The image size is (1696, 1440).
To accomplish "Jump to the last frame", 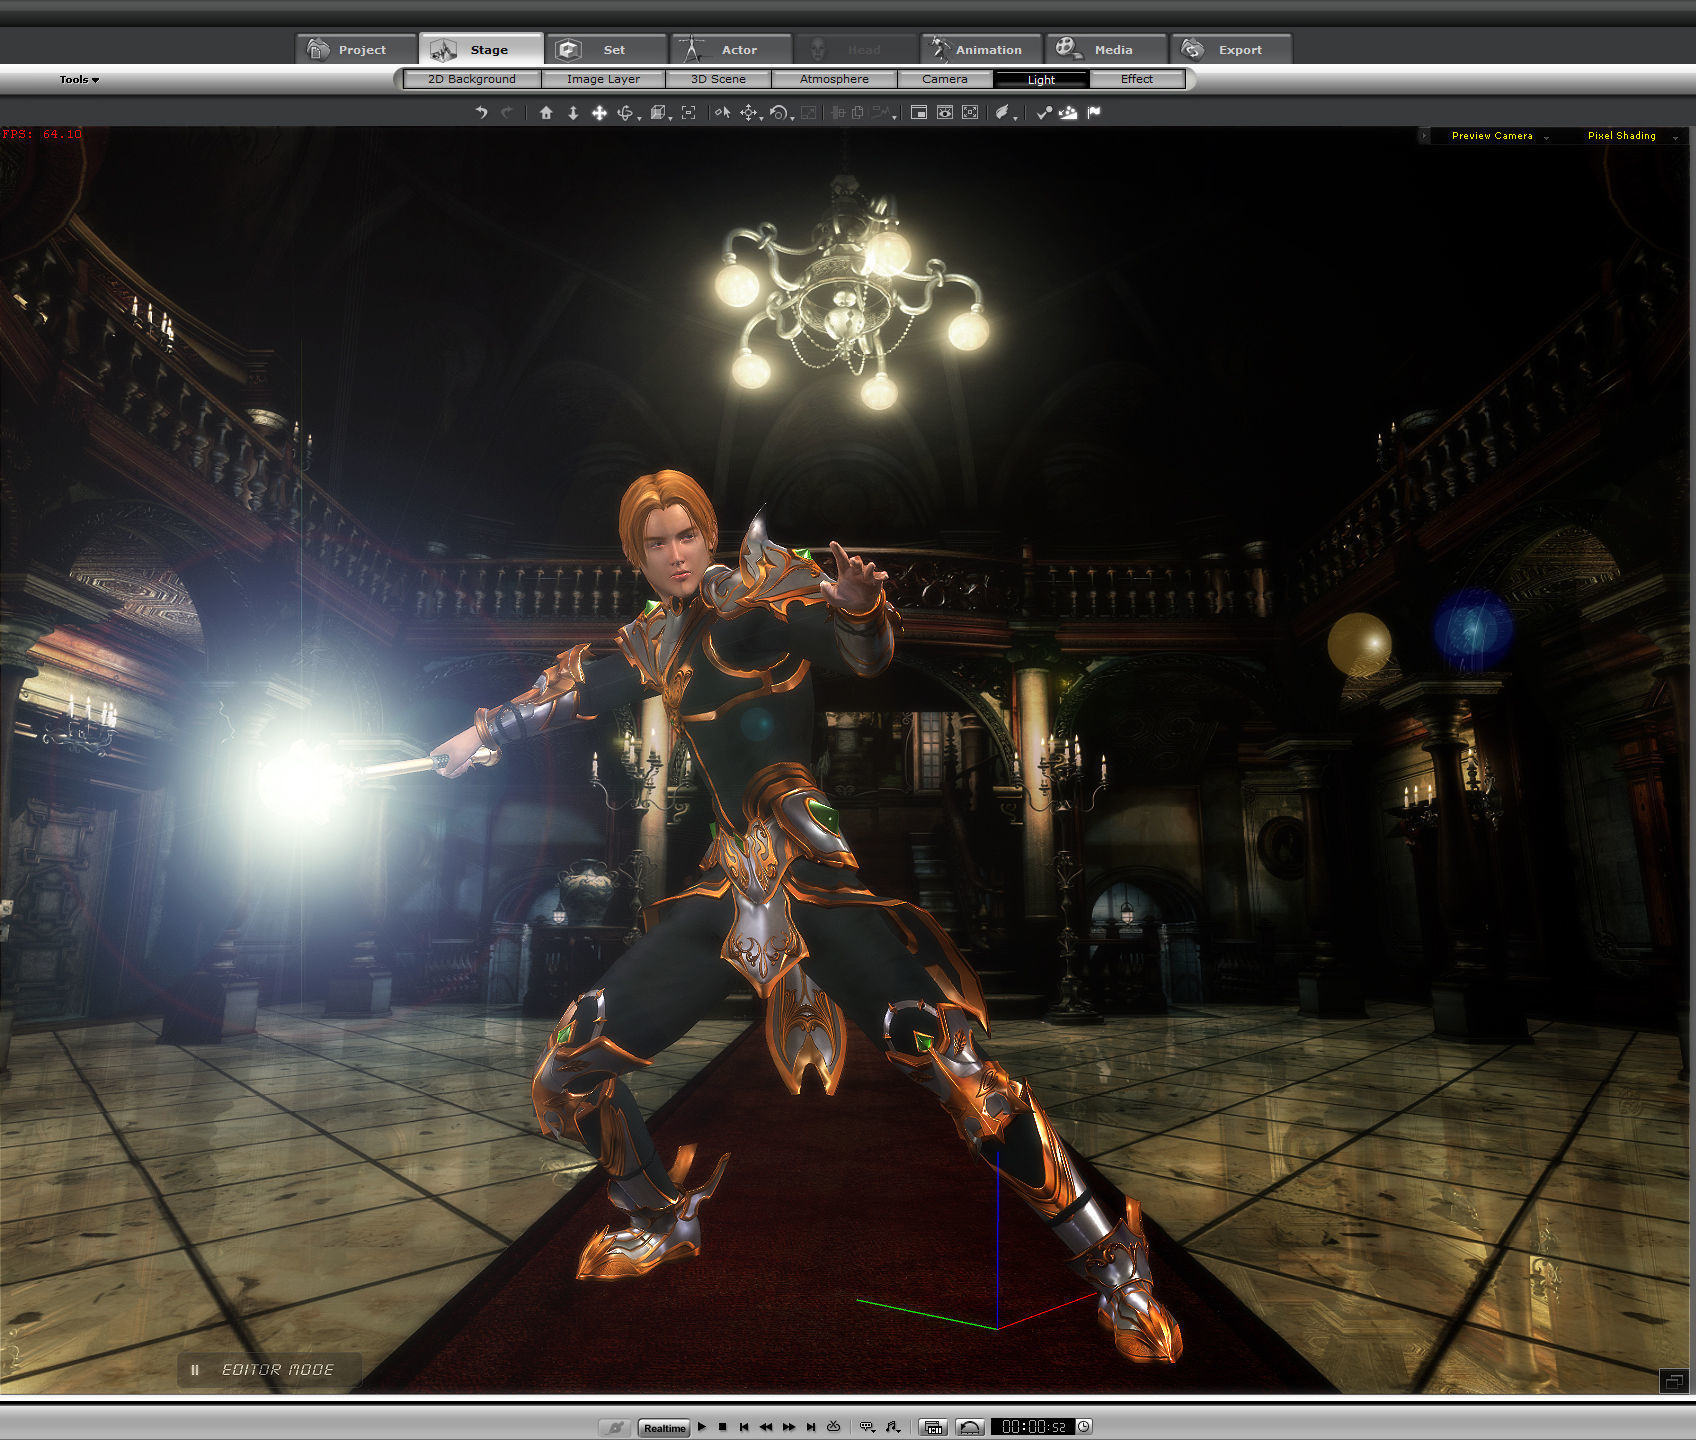I will pyautogui.click(x=811, y=1427).
